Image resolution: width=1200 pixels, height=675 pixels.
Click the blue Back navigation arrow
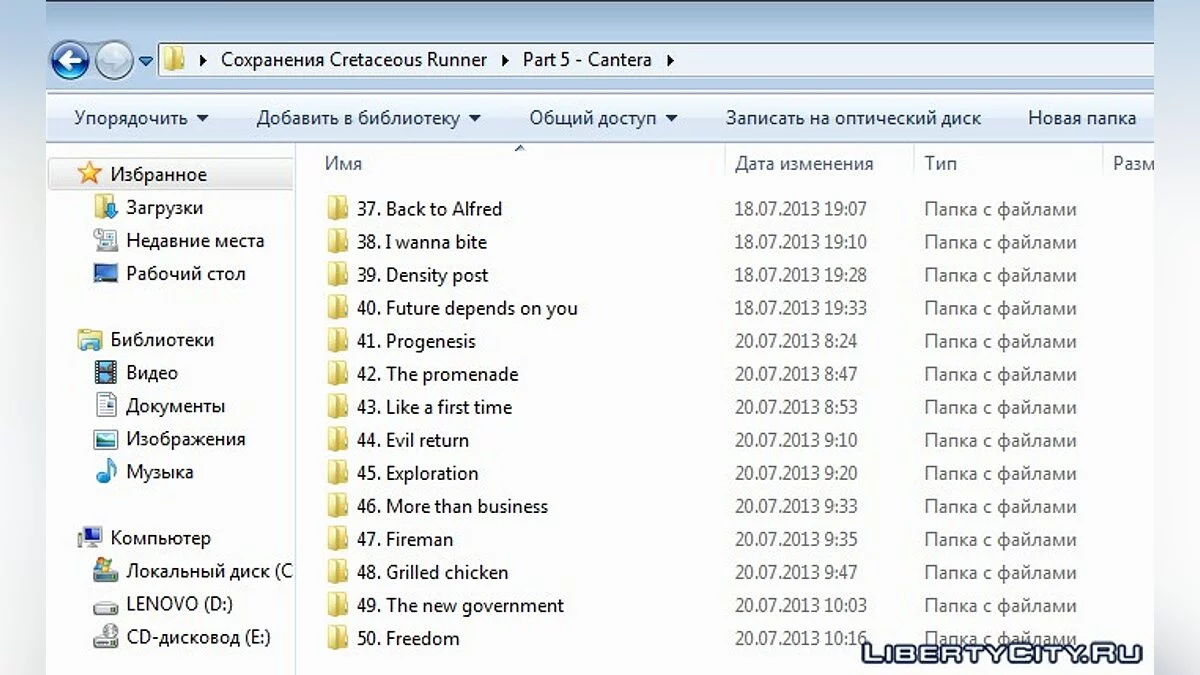click(x=70, y=61)
